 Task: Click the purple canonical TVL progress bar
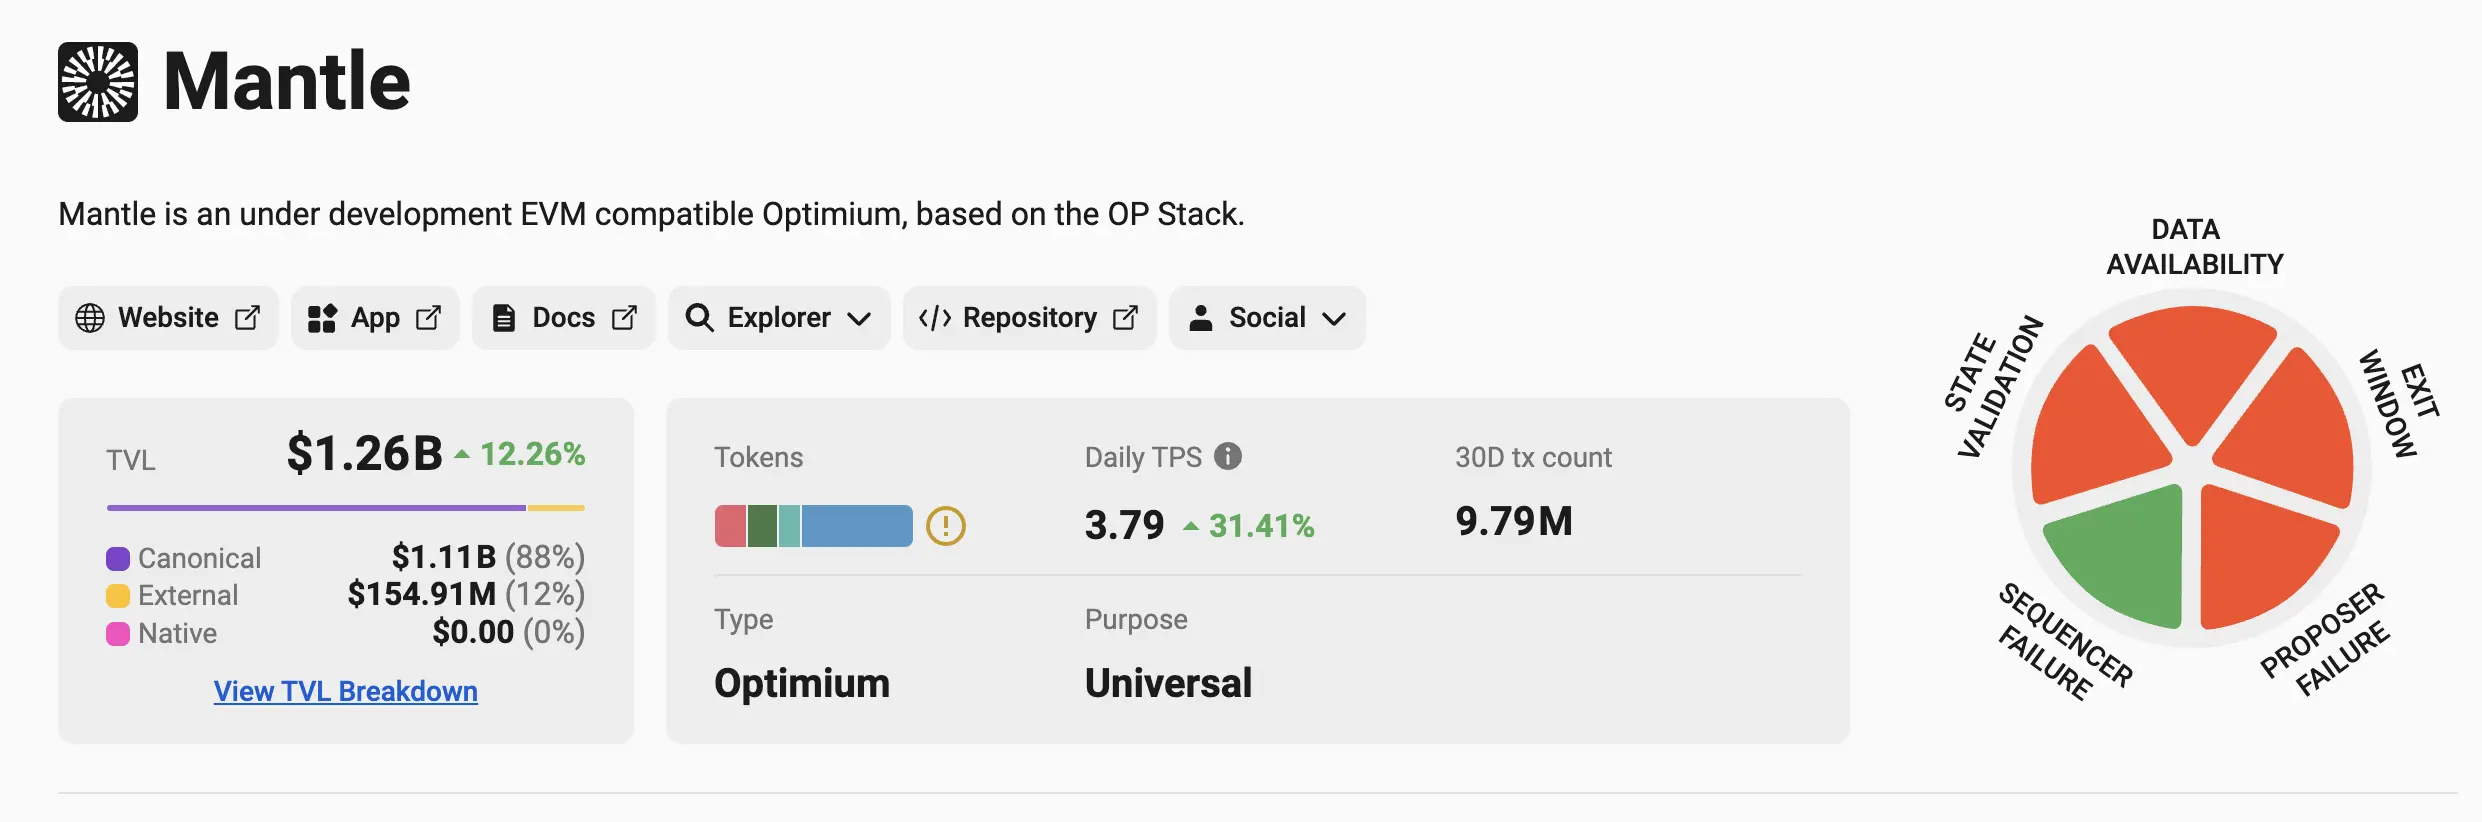click(x=316, y=508)
